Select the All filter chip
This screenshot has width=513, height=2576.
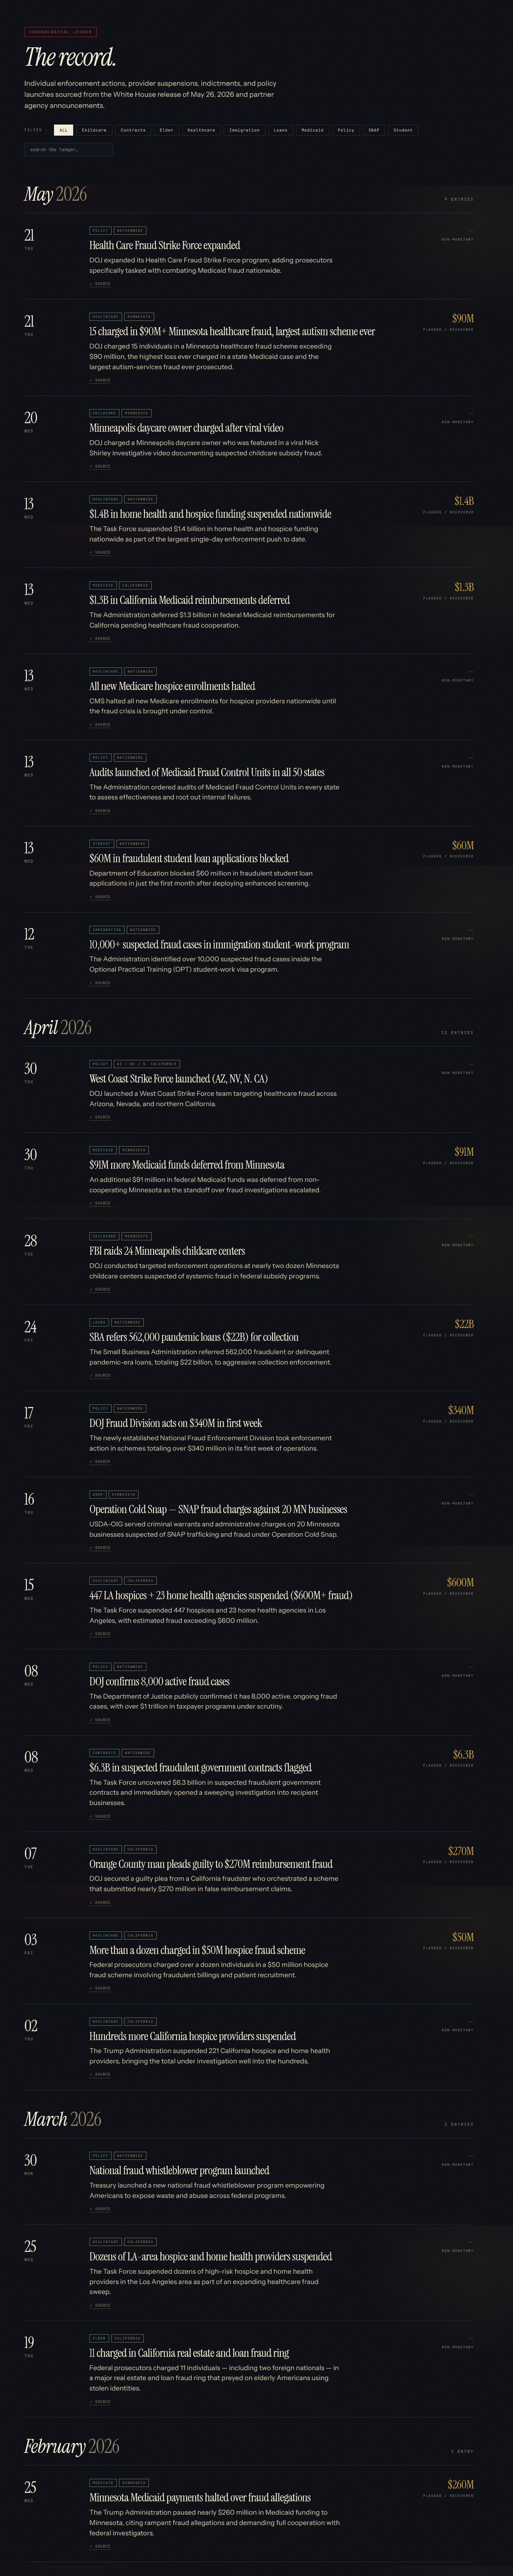63,130
